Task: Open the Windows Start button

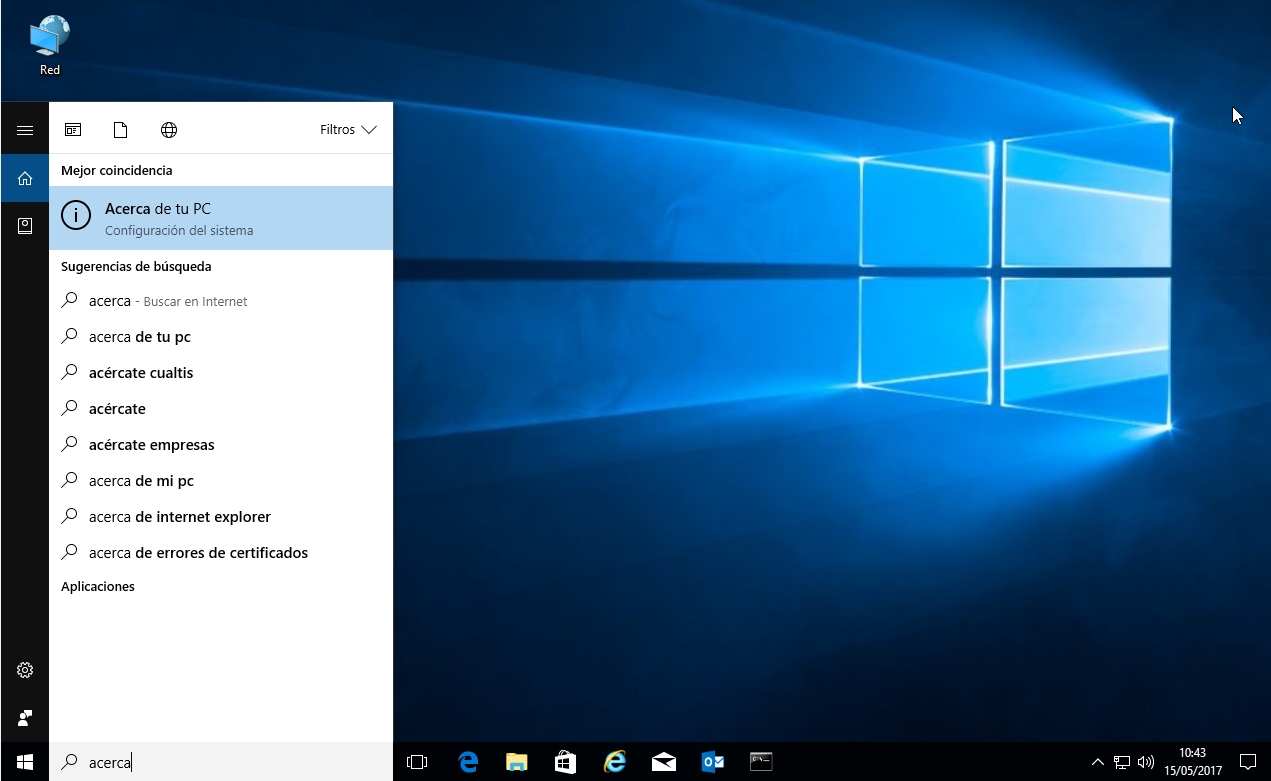Action: pos(25,762)
